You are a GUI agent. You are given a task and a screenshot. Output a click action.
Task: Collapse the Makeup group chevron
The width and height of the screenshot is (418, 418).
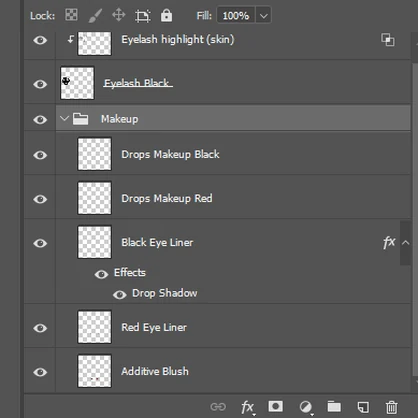point(64,118)
